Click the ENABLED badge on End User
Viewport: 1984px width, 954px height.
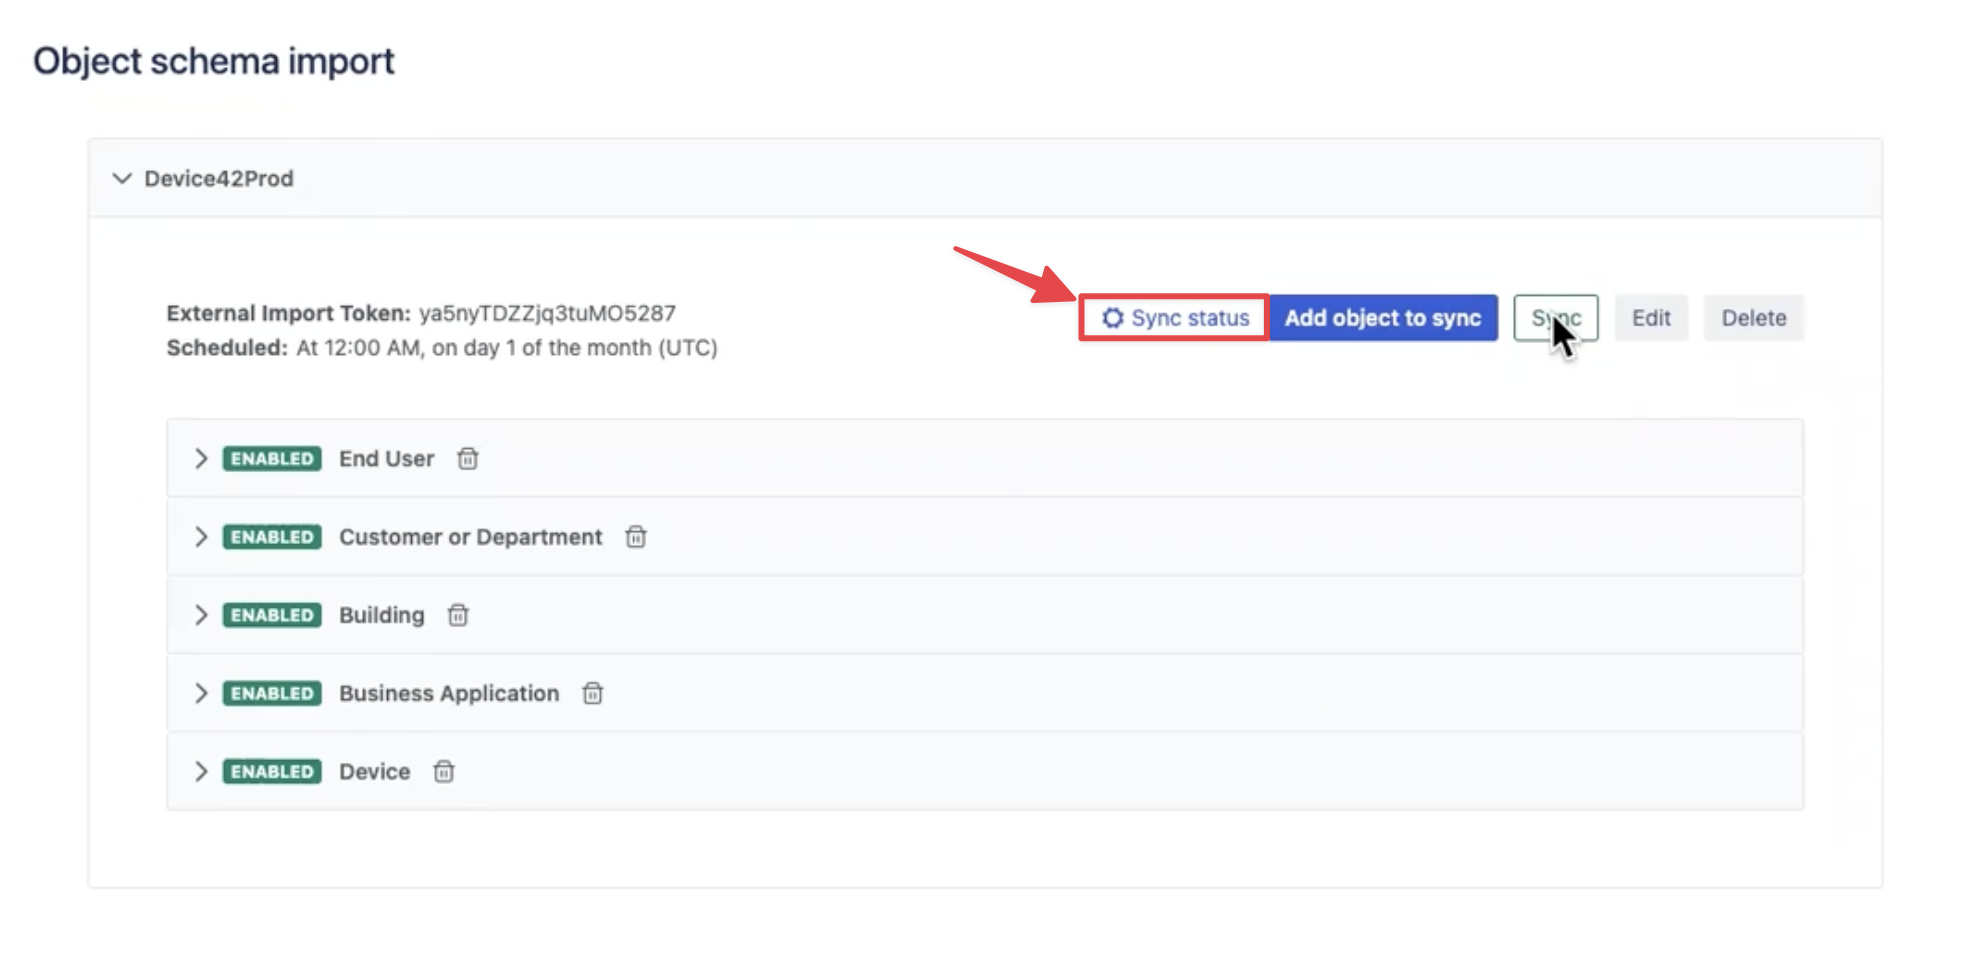point(272,458)
